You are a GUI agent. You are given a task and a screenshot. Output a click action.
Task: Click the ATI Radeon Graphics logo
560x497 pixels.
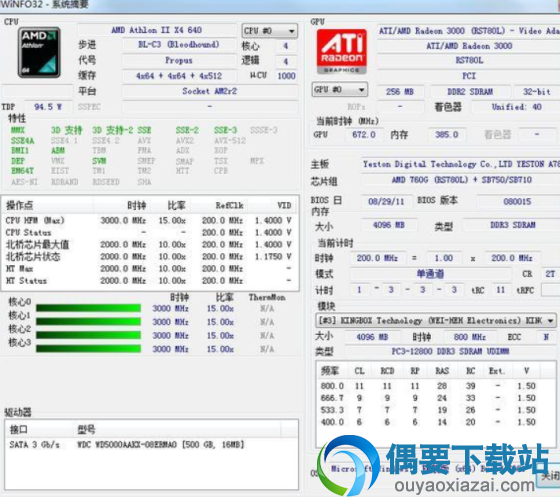pos(341,51)
